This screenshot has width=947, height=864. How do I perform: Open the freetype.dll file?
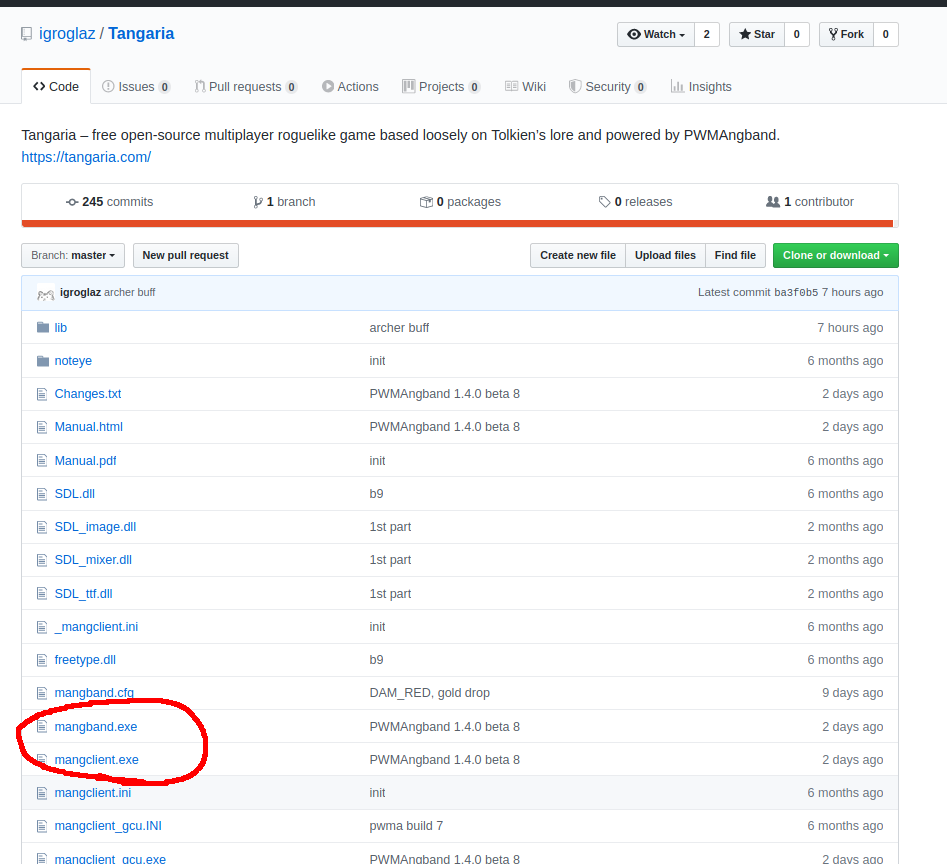pos(85,660)
